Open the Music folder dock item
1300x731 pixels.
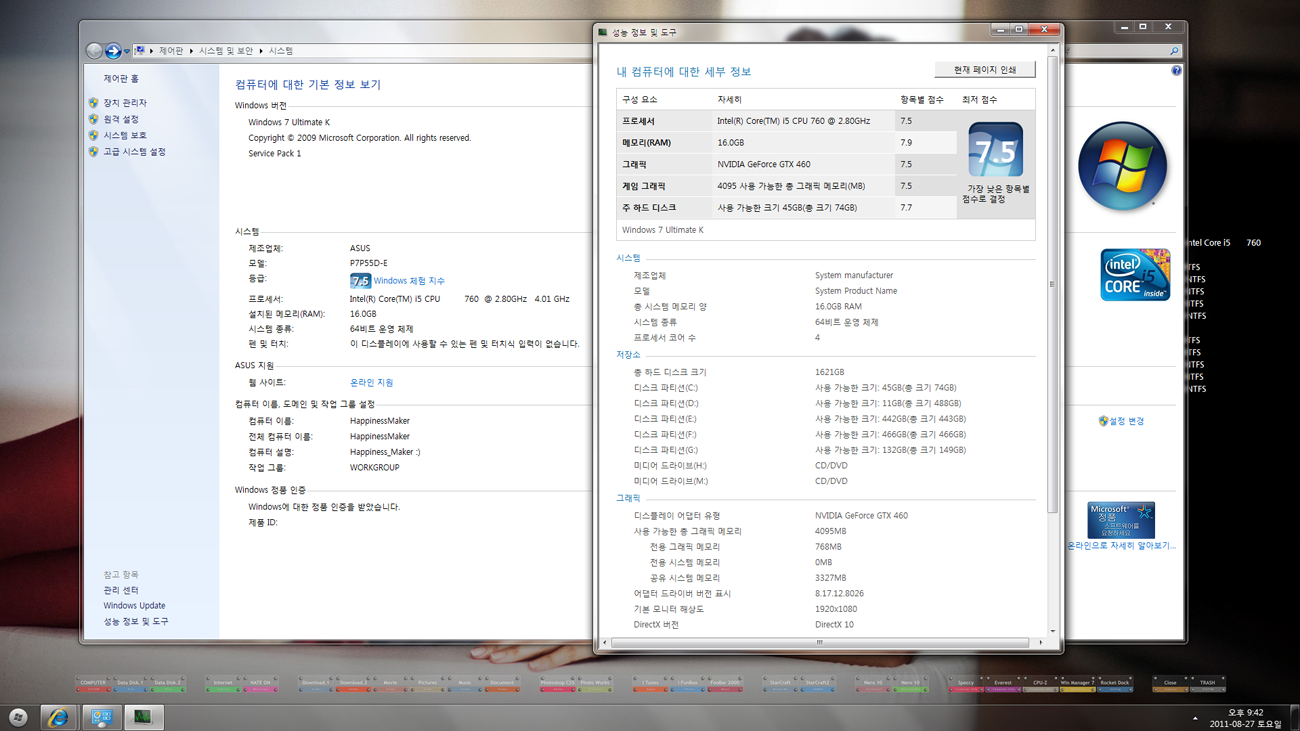[465, 685]
